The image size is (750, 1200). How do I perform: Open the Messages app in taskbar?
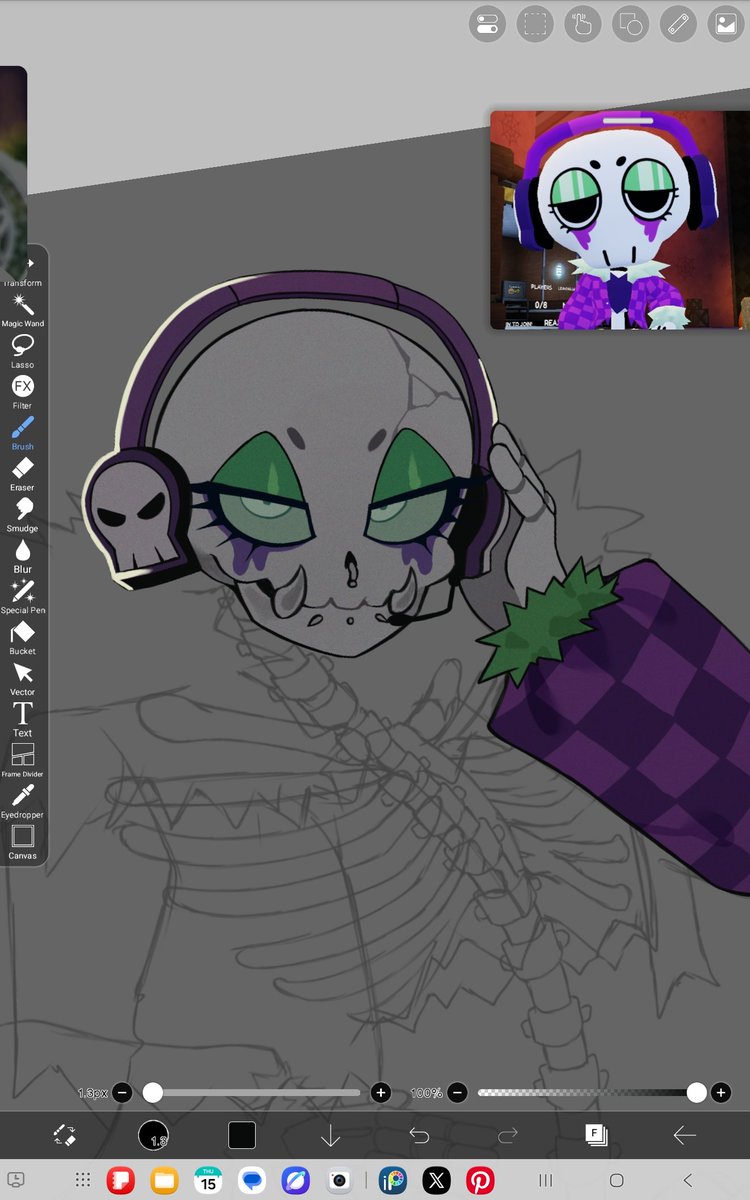point(252,1180)
